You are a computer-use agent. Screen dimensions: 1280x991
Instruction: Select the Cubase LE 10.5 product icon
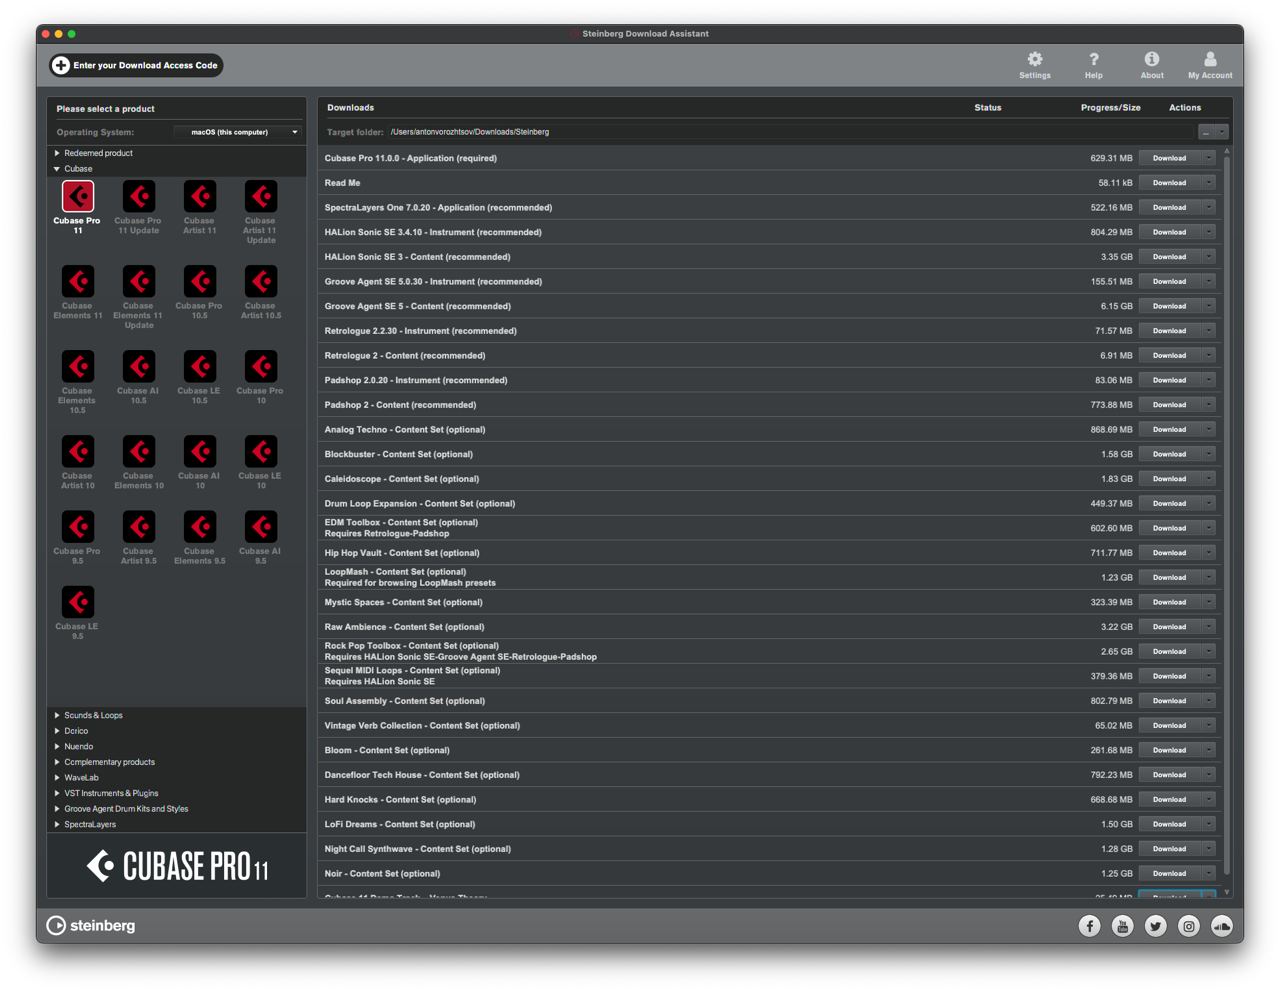(x=200, y=367)
